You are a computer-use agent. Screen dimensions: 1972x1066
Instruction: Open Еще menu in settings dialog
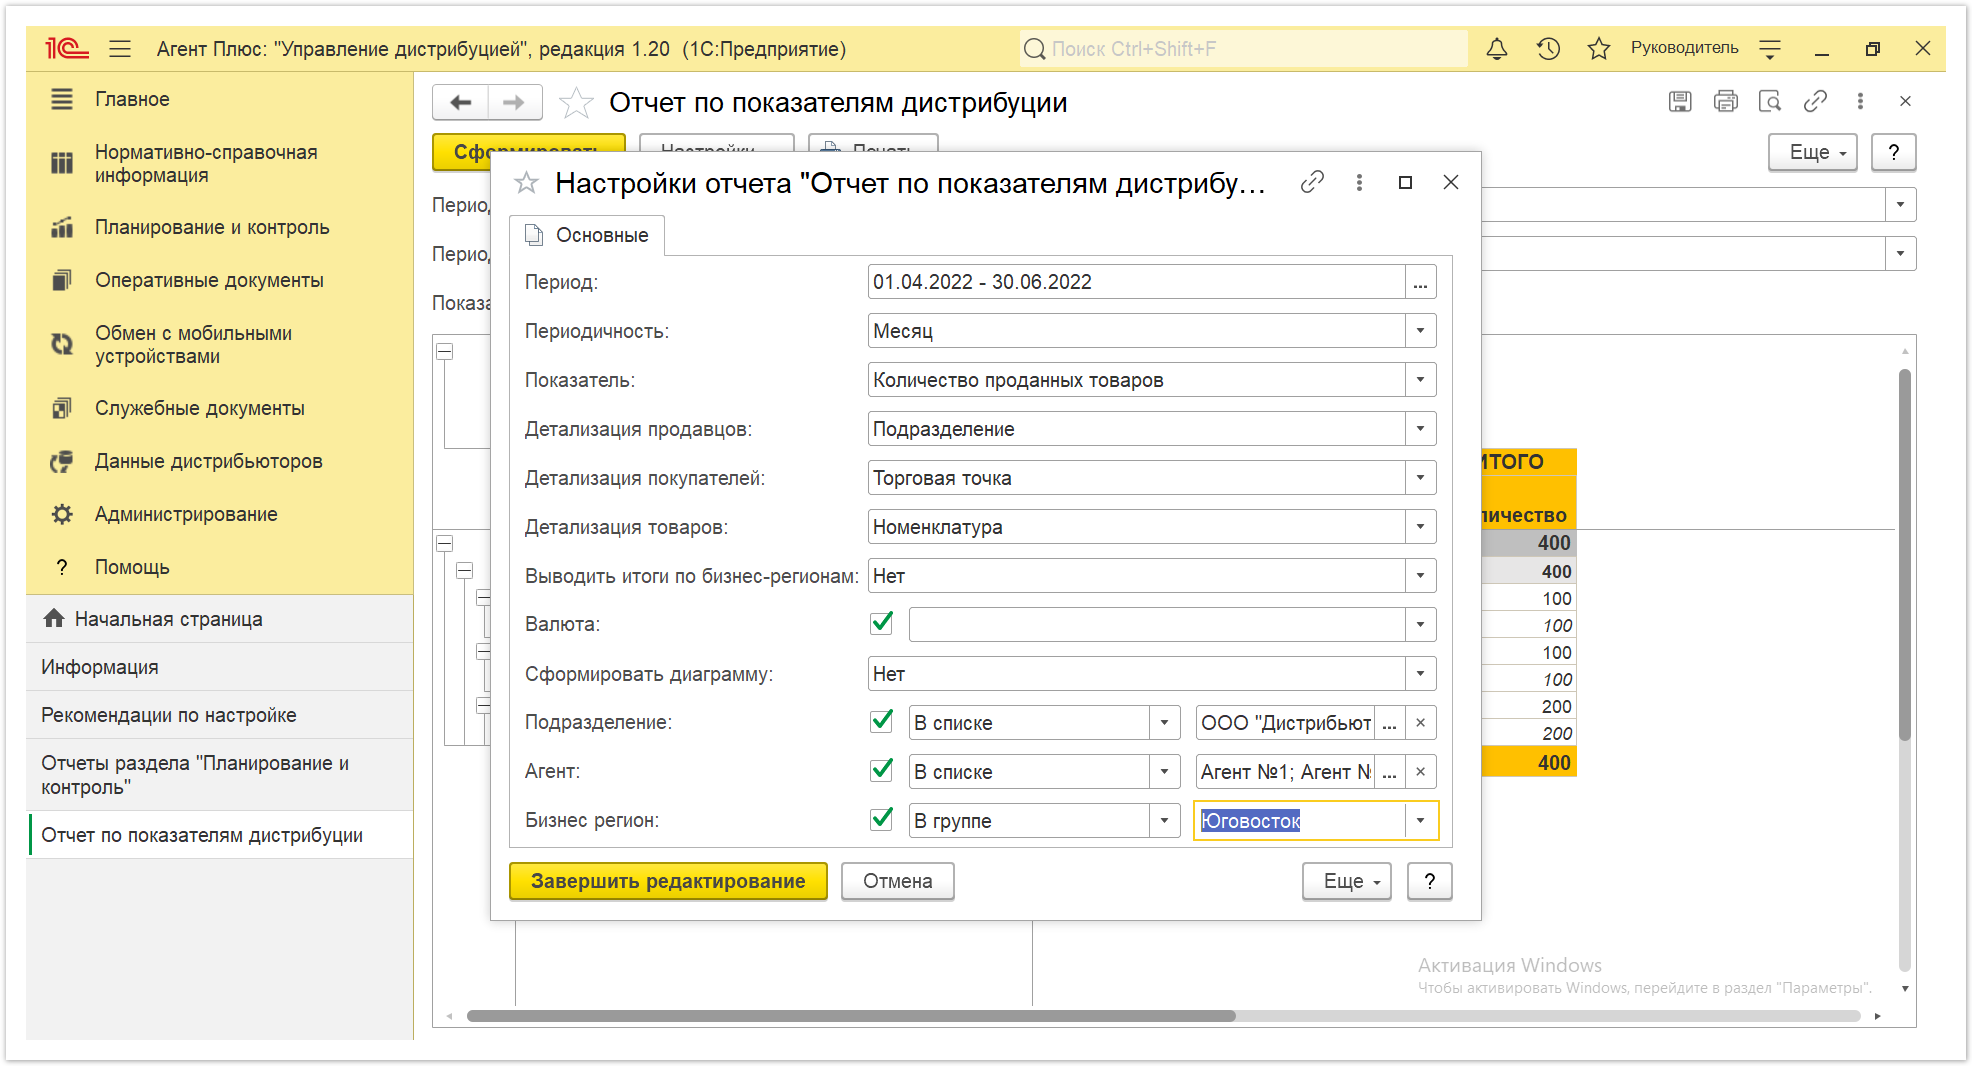pyautogui.click(x=1347, y=881)
